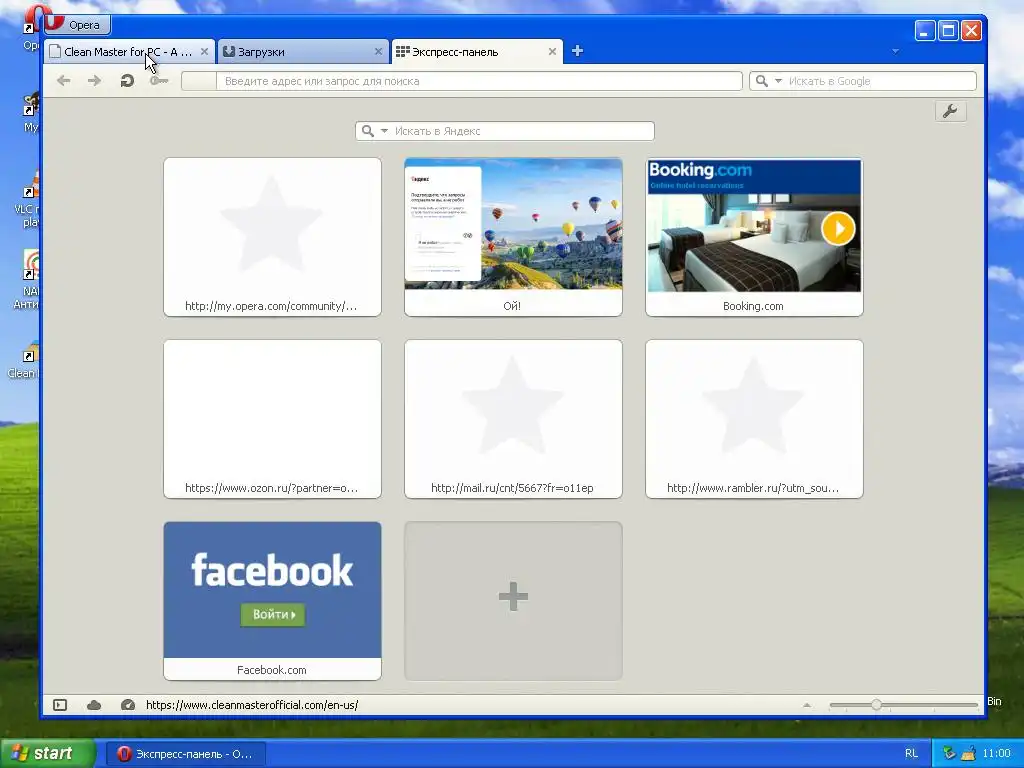The image size is (1024, 768).
Task: Go forward with the forward arrow
Action: tap(95, 80)
